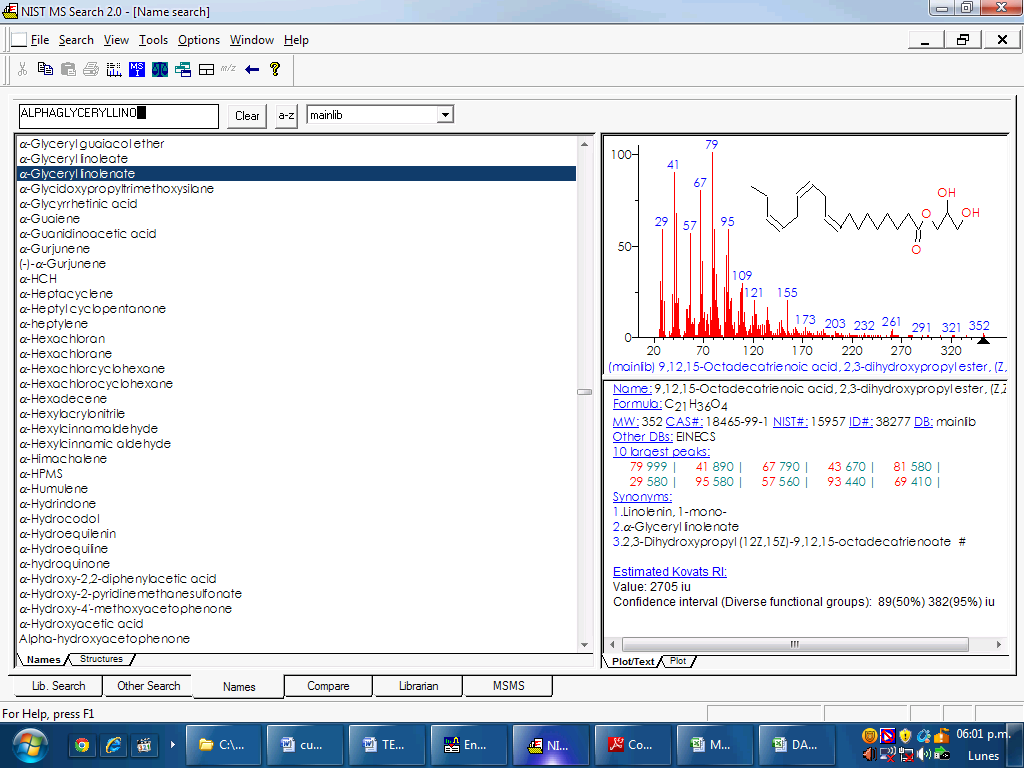Click the Formula: link
Screen dimensions: 1024x768
pos(637,404)
